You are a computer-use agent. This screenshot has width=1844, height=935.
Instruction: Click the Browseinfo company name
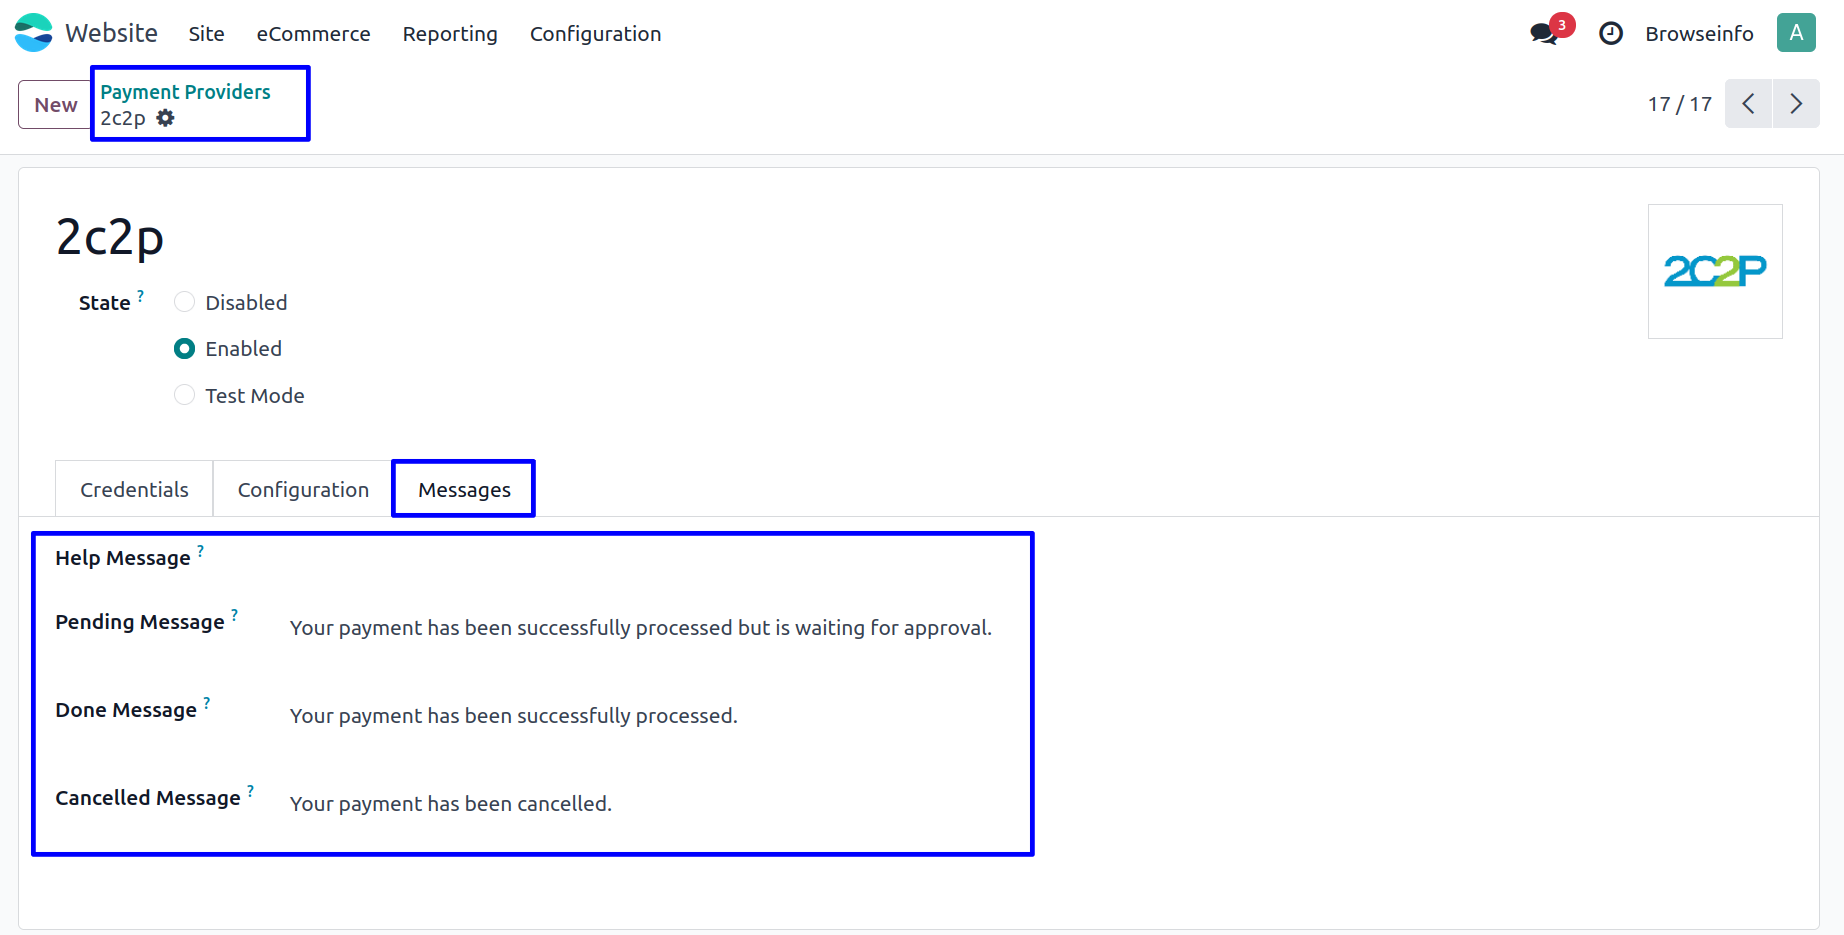pos(1699,34)
